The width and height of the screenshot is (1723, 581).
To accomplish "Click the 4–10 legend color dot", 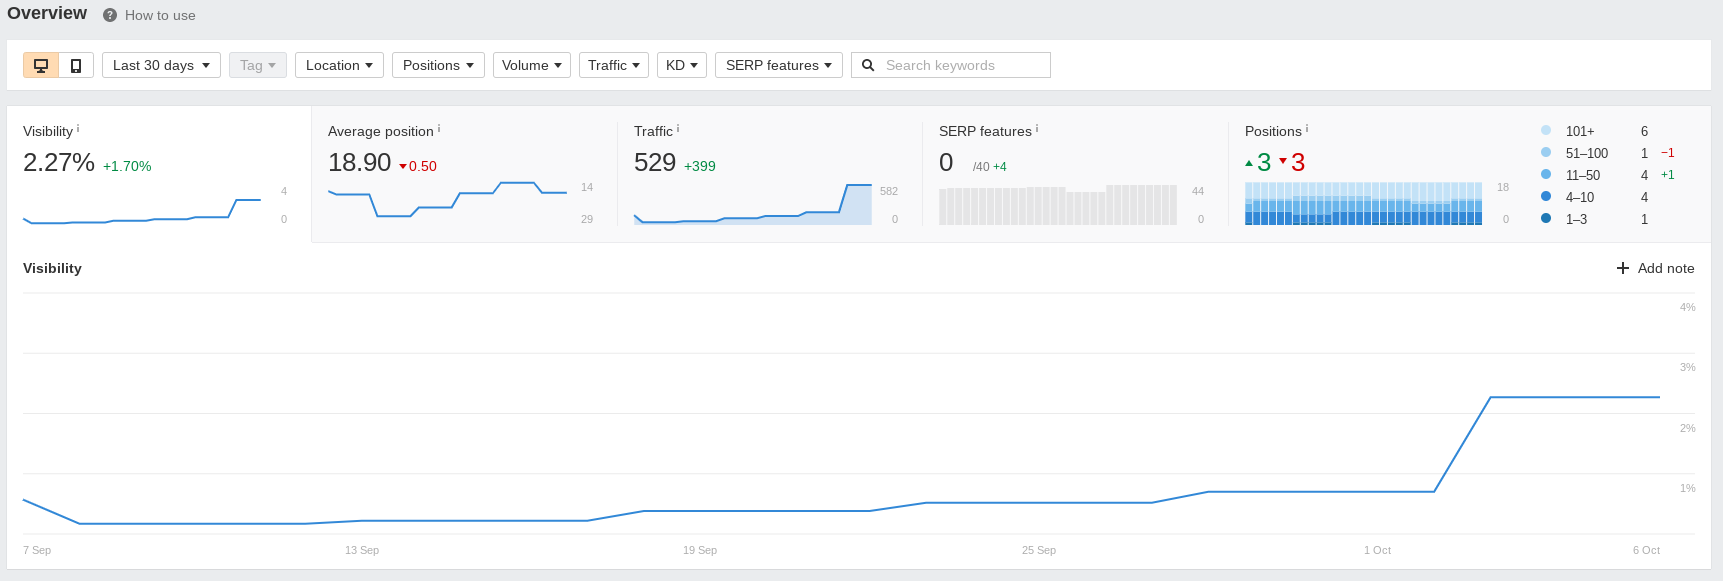I will [x=1546, y=196].
